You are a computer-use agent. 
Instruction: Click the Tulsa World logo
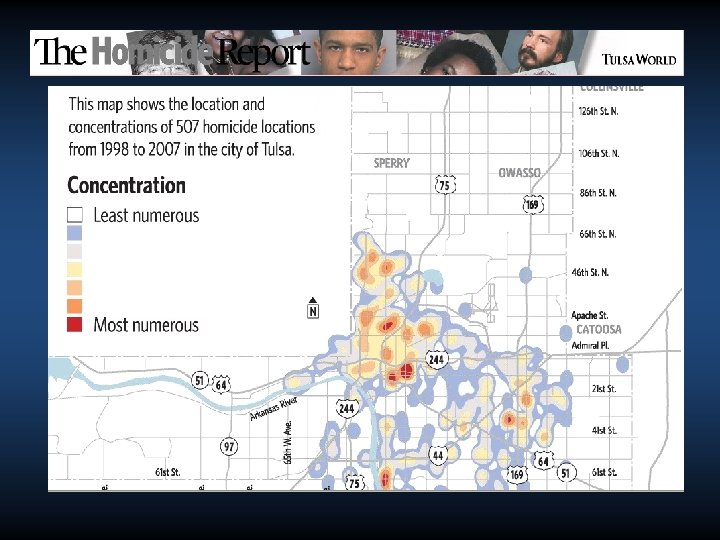[x=639, y=60]
